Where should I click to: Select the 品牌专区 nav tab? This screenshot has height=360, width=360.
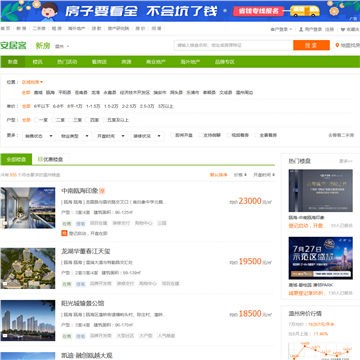point(224,62)
